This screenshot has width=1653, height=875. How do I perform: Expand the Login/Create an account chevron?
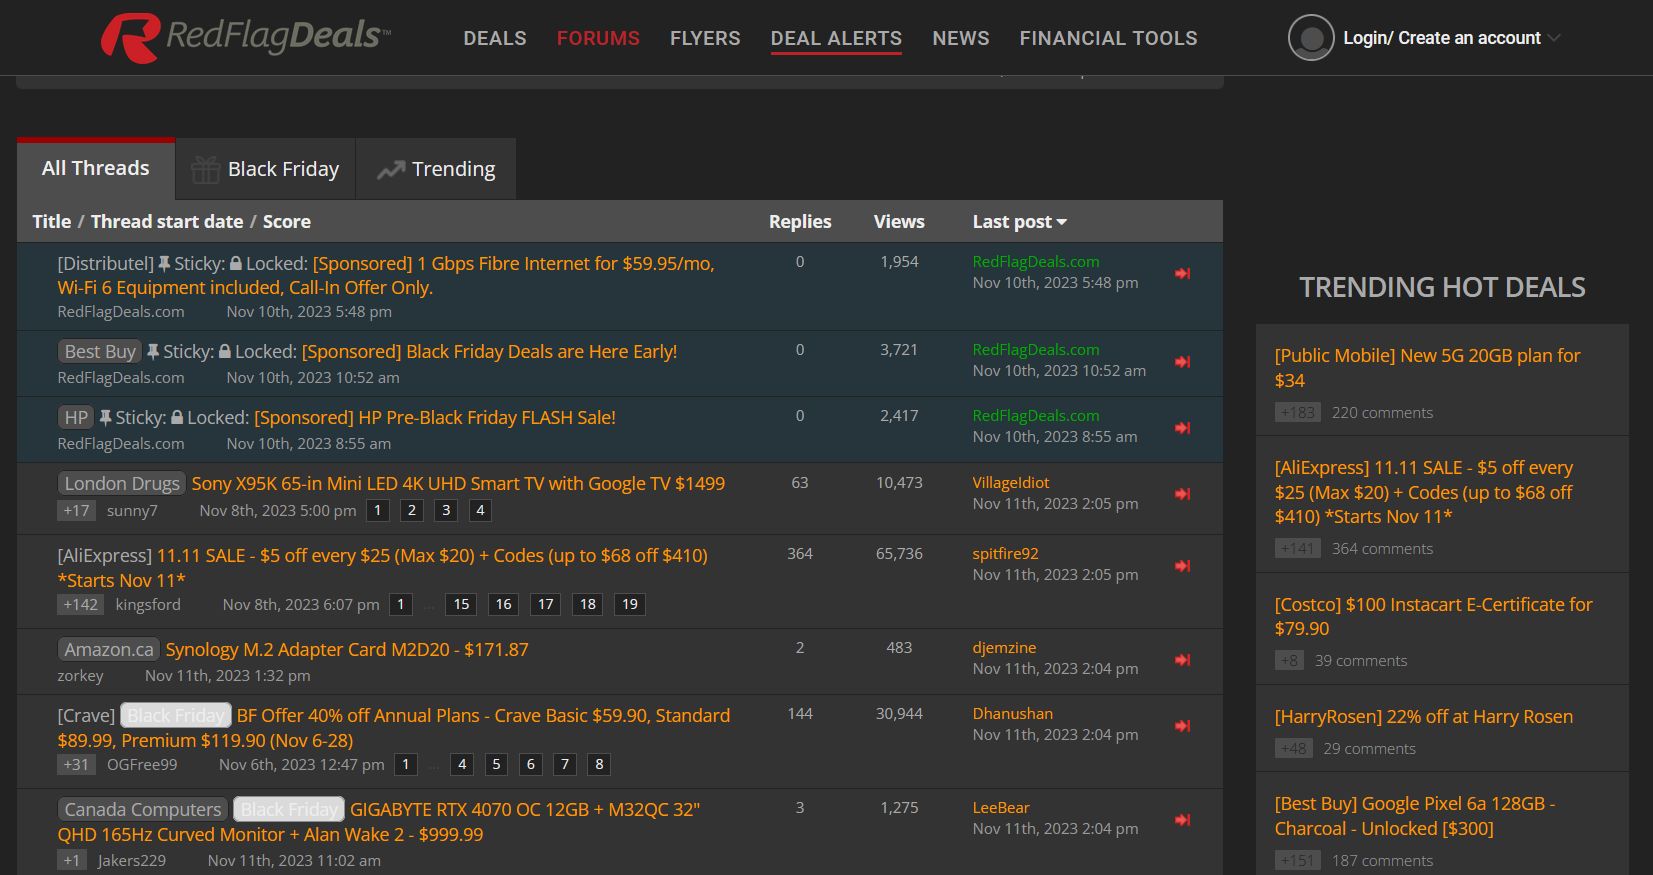(1554, 38)
